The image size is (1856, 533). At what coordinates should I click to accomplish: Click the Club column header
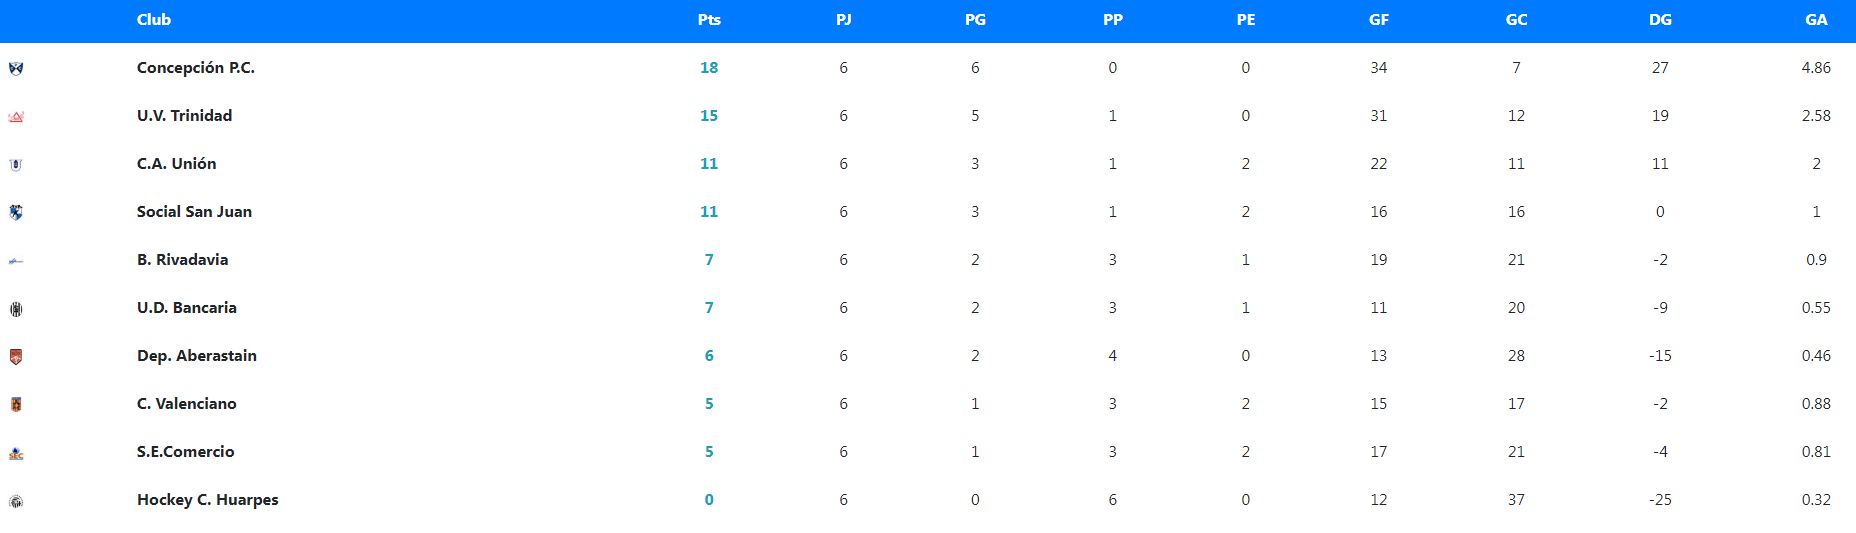(154, 20)
